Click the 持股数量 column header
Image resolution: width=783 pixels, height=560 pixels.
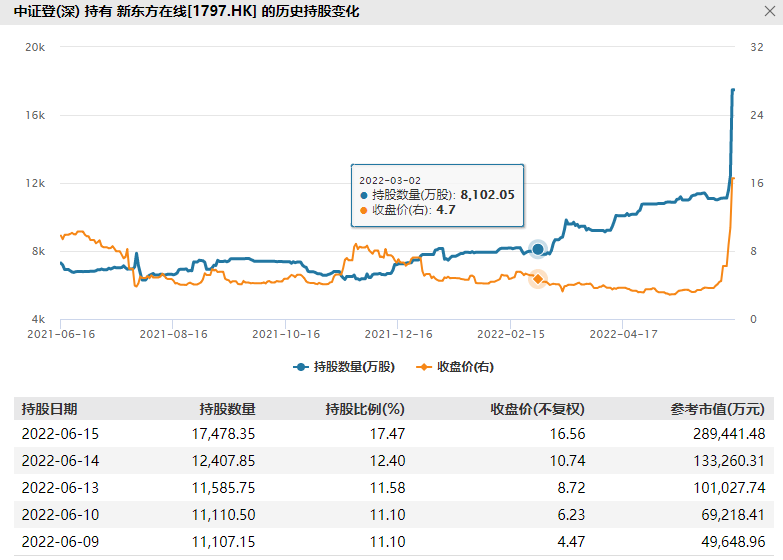(227, 409)
